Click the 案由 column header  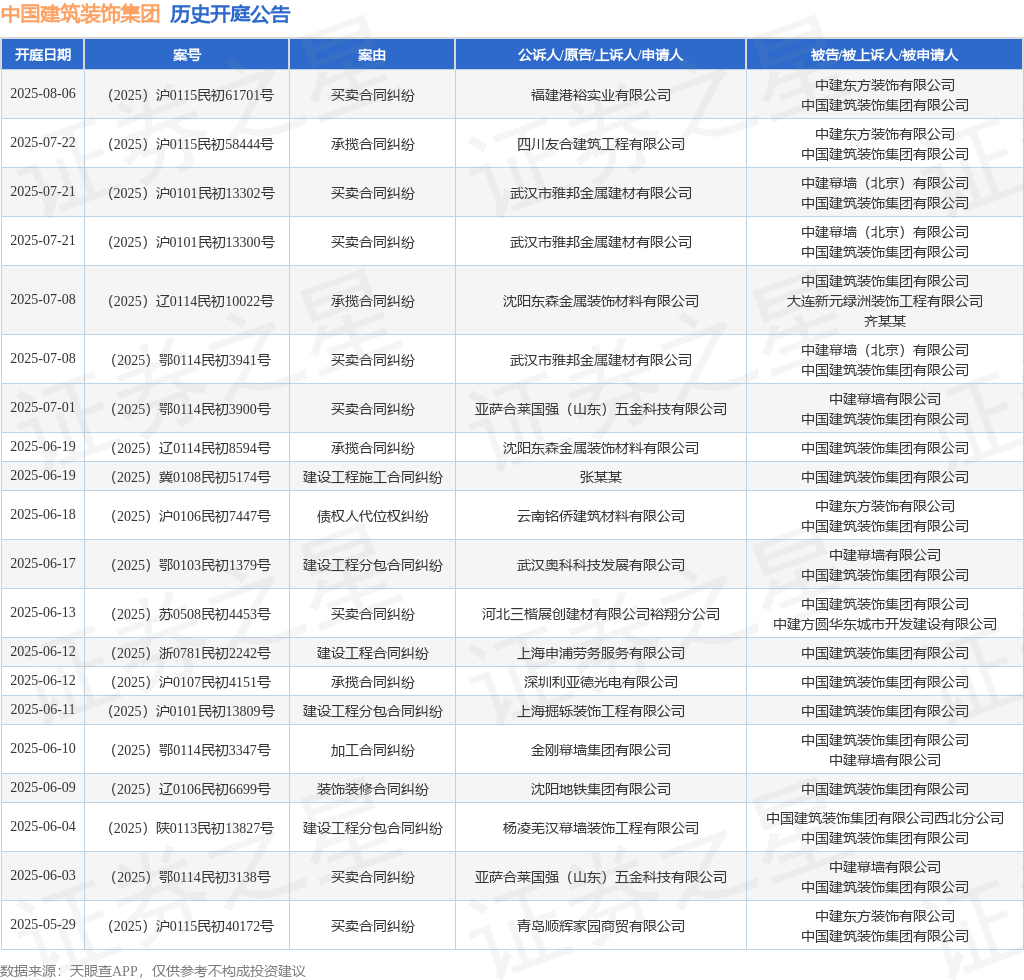click(x=372, y=55)
